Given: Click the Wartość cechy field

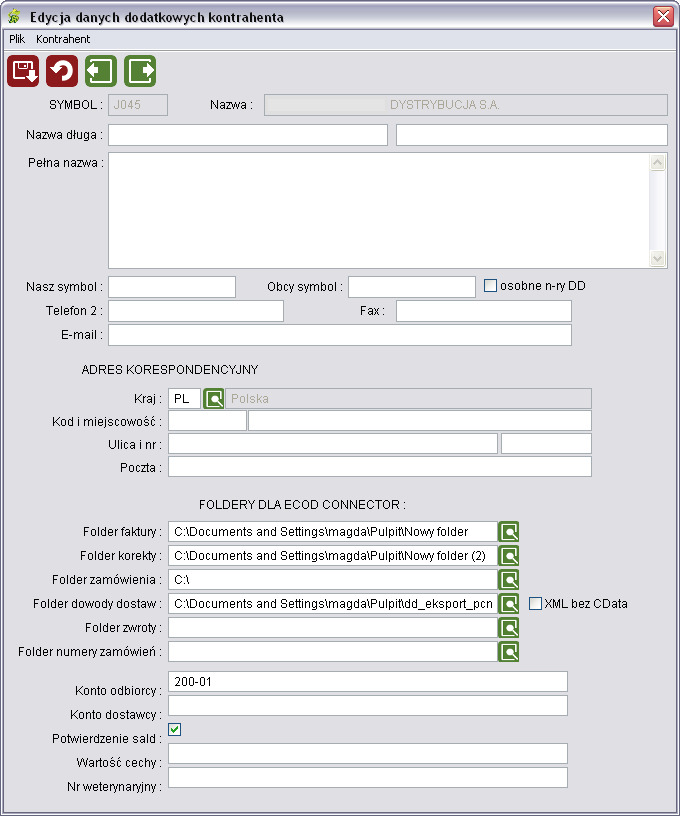Looking at the screenshot, I should tap(368, 754).
